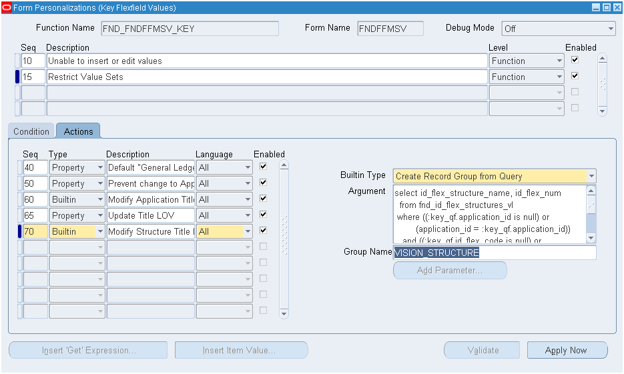Select the Actions tab
The width and height of the screenshot is (624, 374).
[x=78, y=131]
